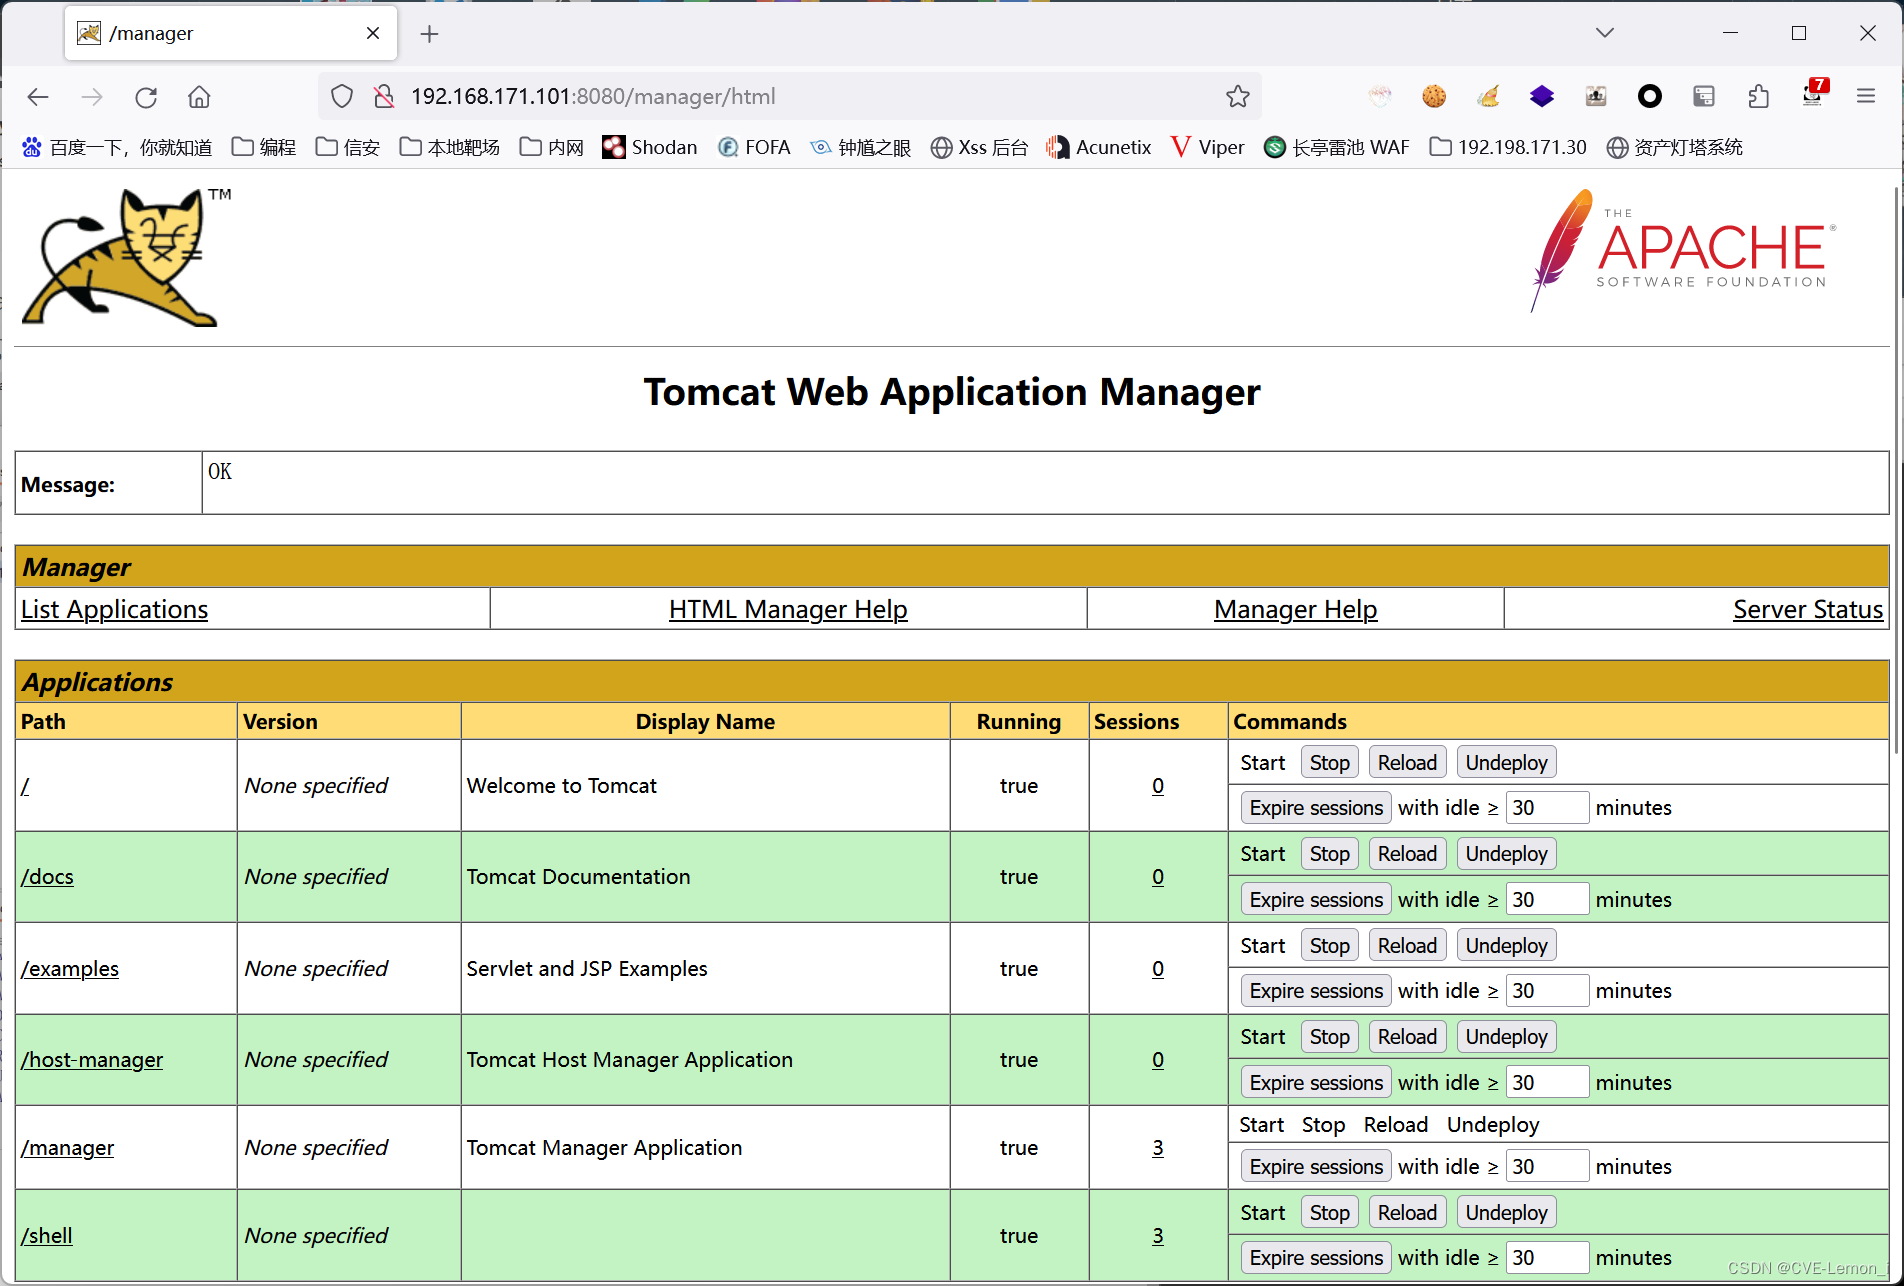Click the cookie editor extension icon
The width and height of the screenshot is (1904, 1286).
point(1434,96)
